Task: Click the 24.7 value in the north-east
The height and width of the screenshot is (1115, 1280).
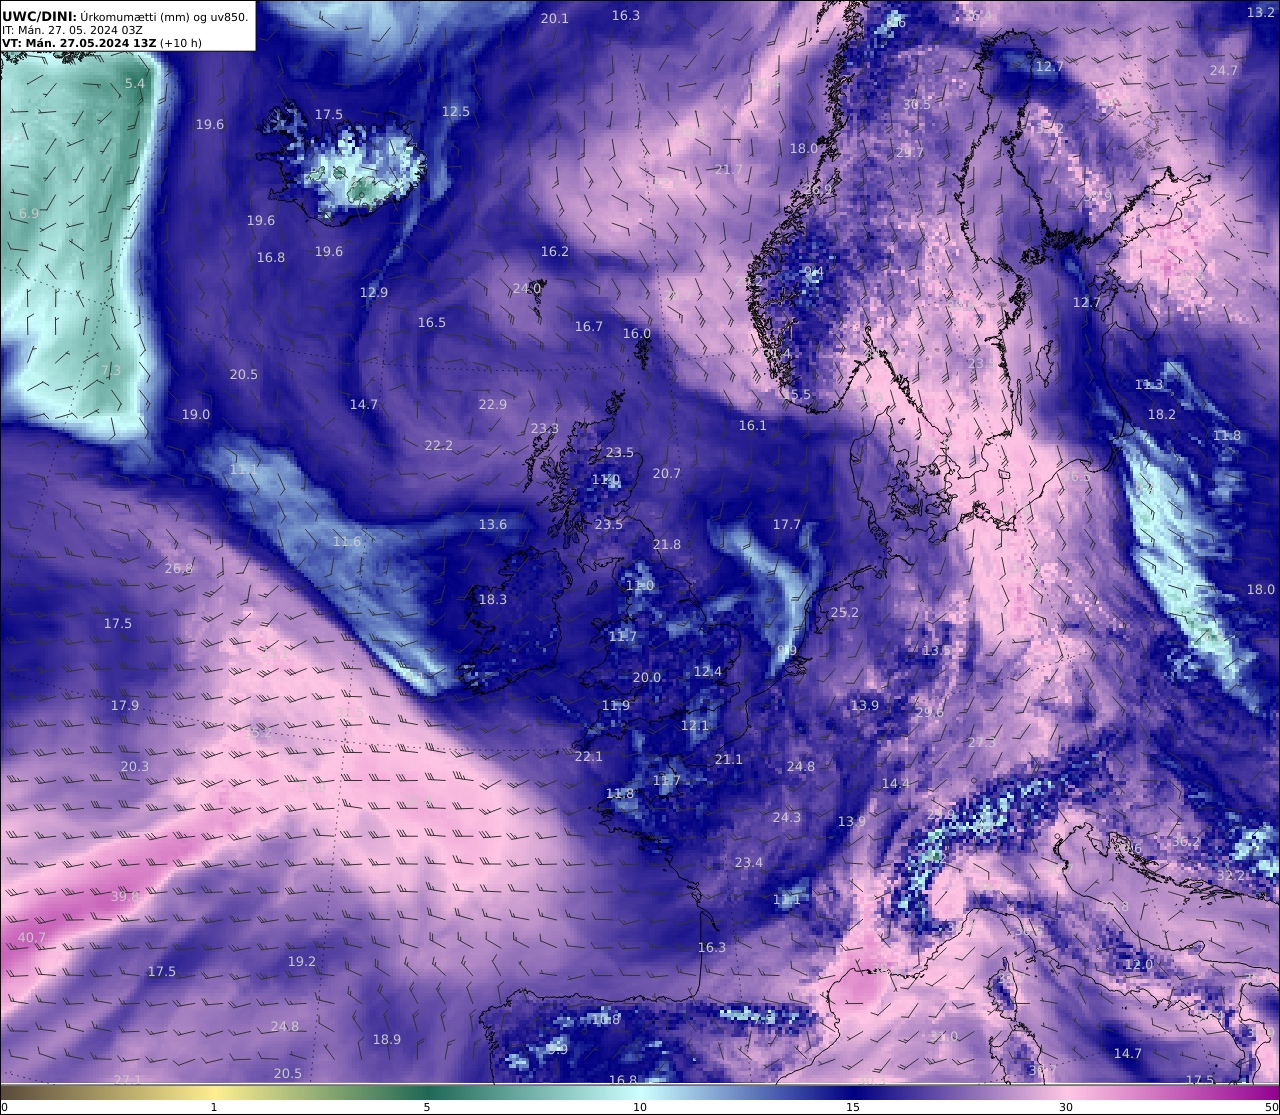Action: coord(1224,71)
